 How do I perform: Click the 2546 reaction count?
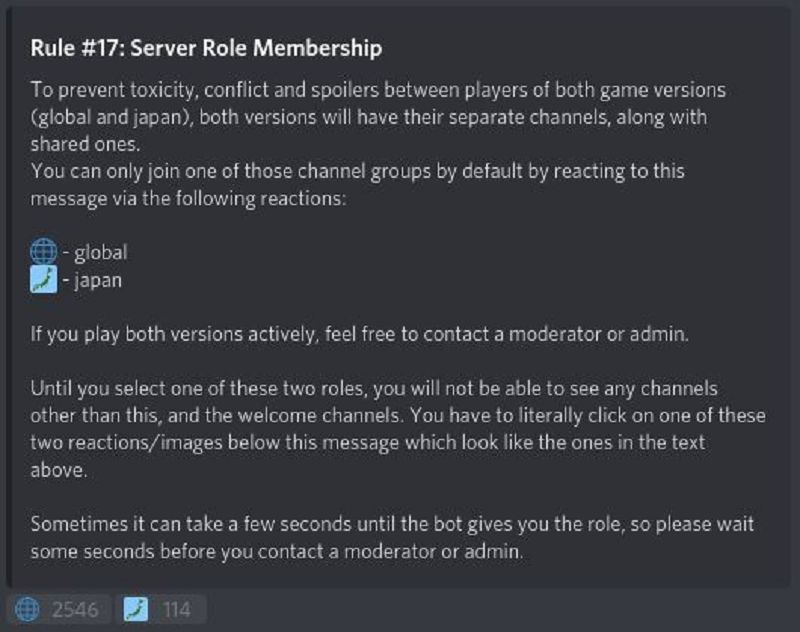coord(75,610)
